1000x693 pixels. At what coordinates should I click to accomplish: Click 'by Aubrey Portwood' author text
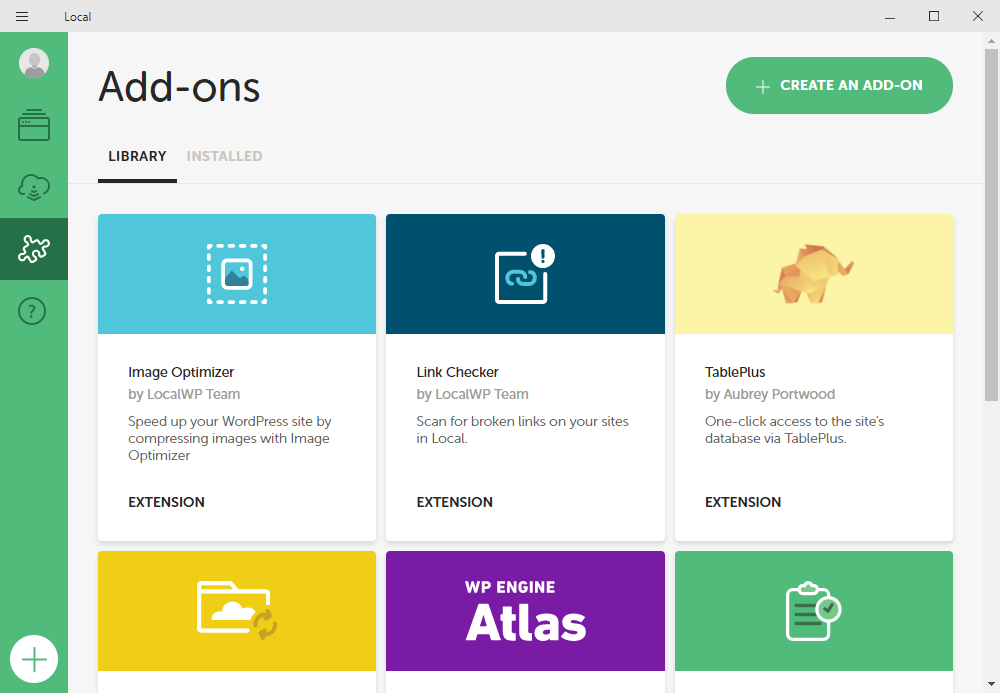[770, 394]
